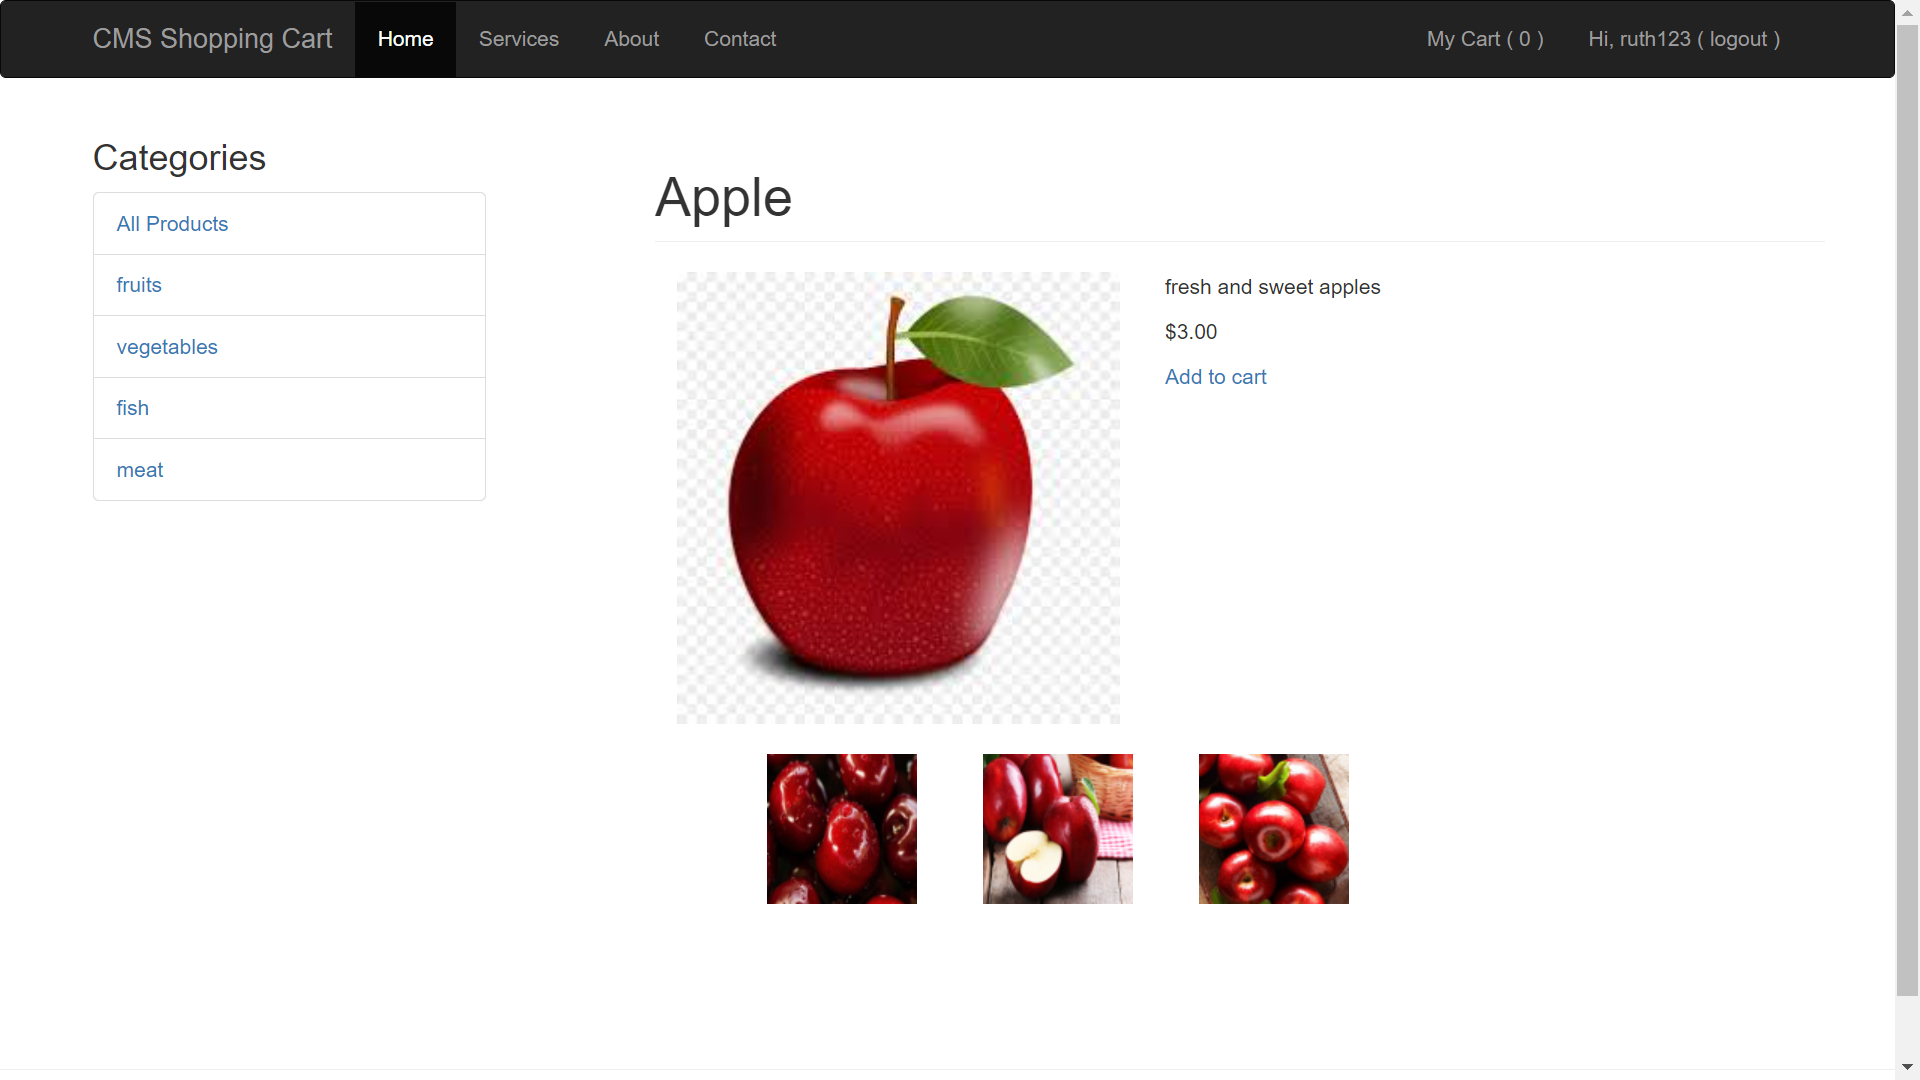Open the large Apple product image
The height and width of the screenshot is (1080, 1920).
pyautogui.click(x=898, y=498)
